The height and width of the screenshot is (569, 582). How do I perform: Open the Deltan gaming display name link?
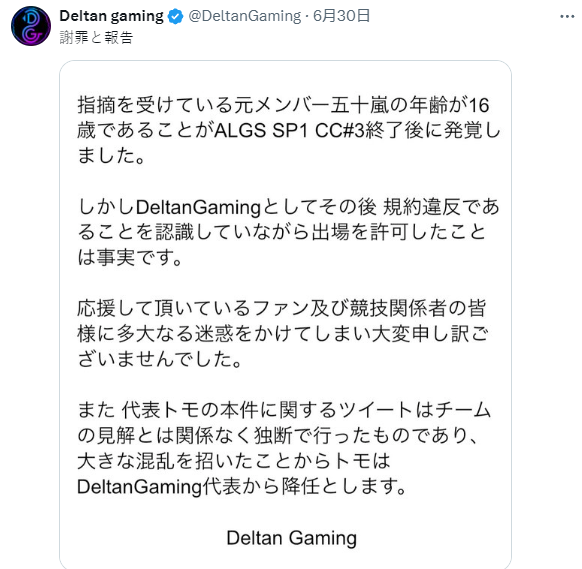point(111,16)
